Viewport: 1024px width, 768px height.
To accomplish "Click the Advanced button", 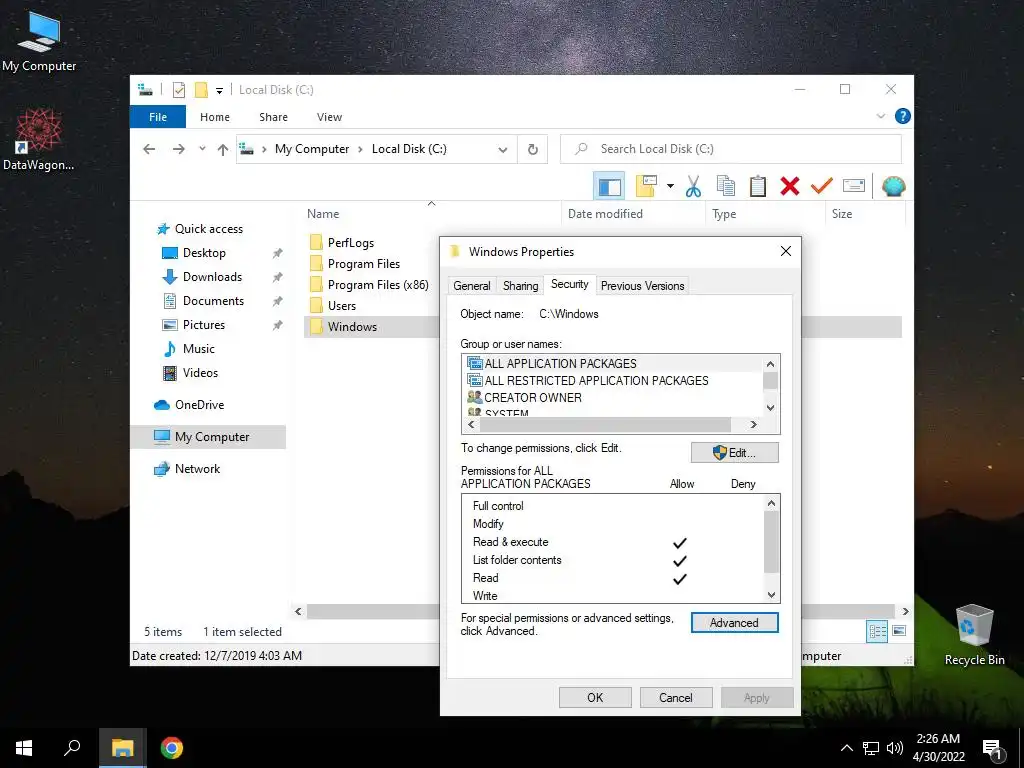I will [x=735, y=623].
